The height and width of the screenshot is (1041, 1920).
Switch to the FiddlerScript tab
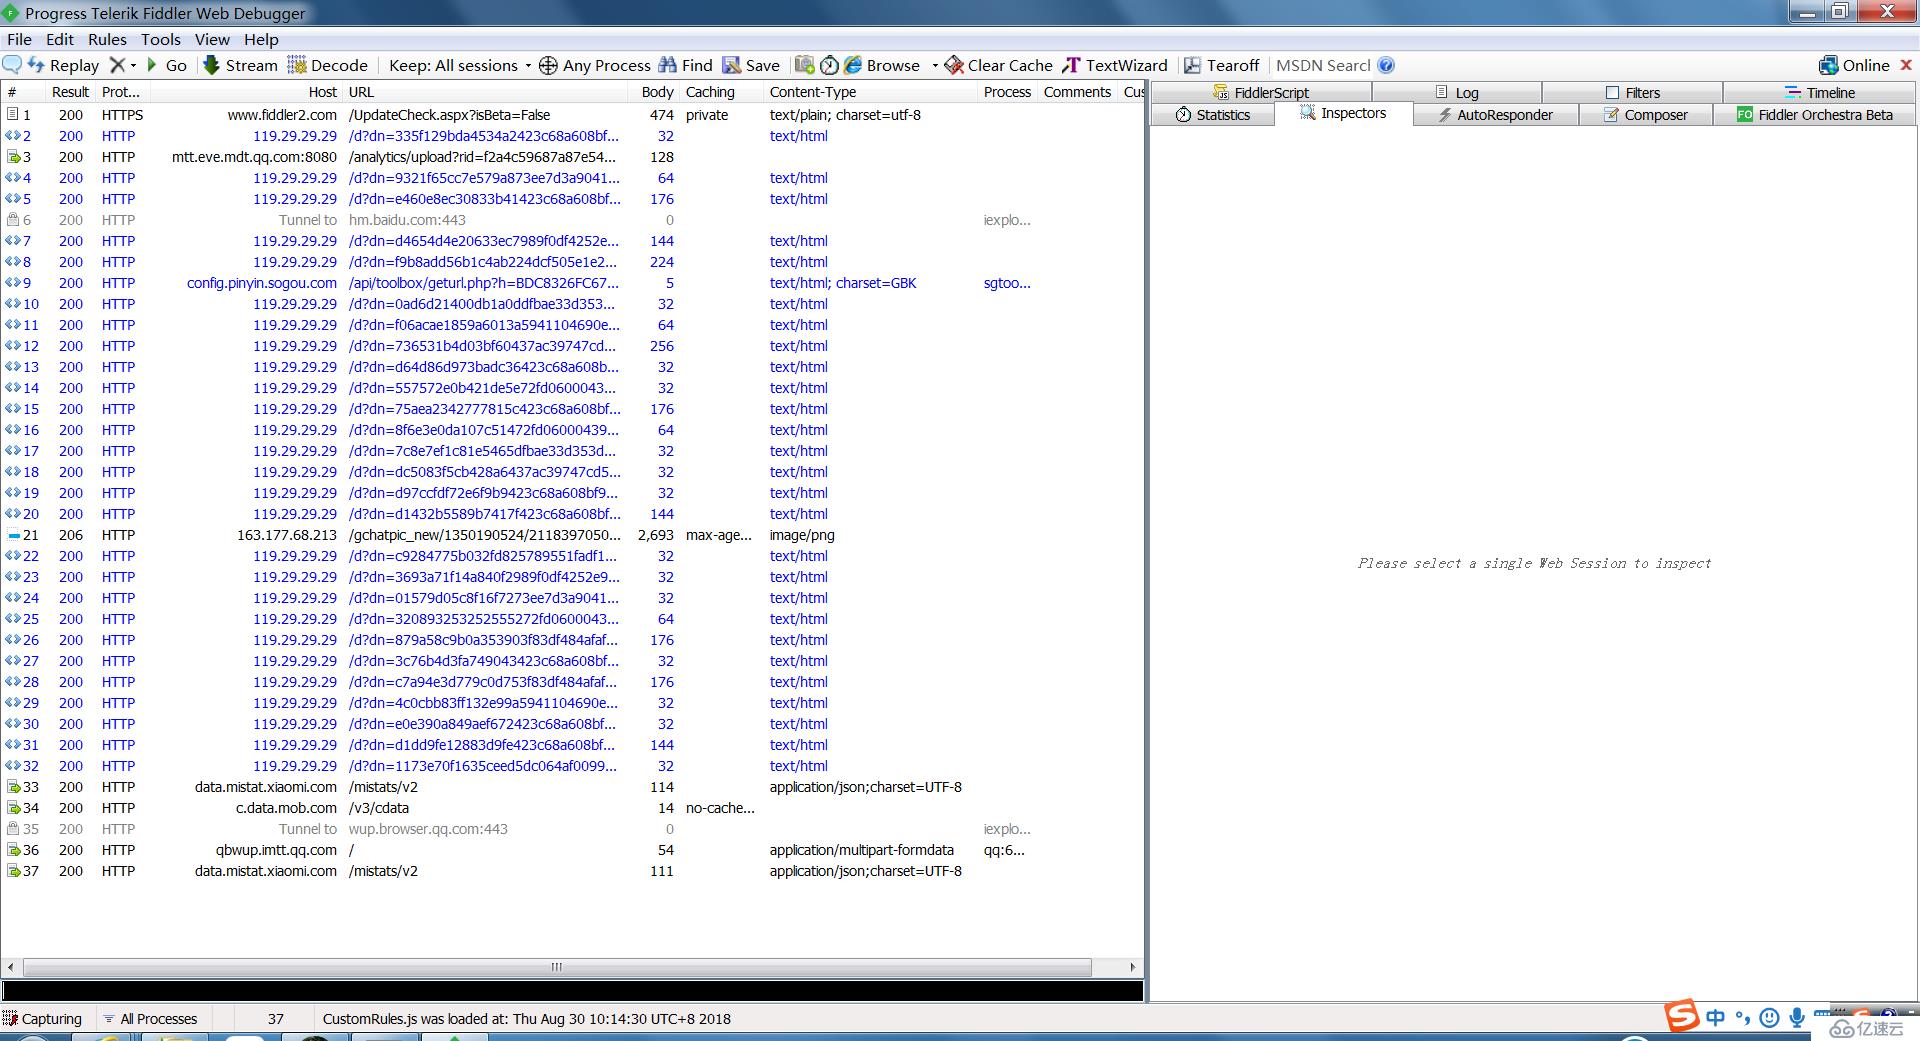coord(1261,92)
